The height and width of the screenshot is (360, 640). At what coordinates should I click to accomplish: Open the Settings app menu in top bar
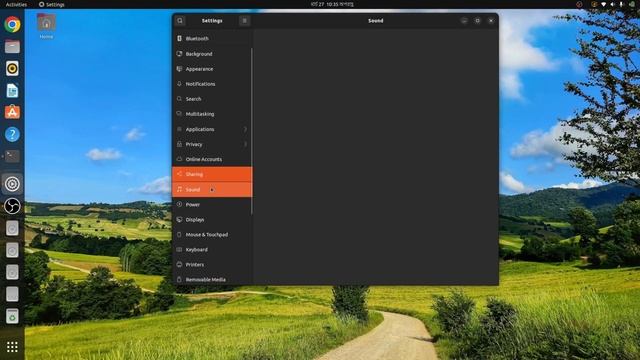point(52,4)
